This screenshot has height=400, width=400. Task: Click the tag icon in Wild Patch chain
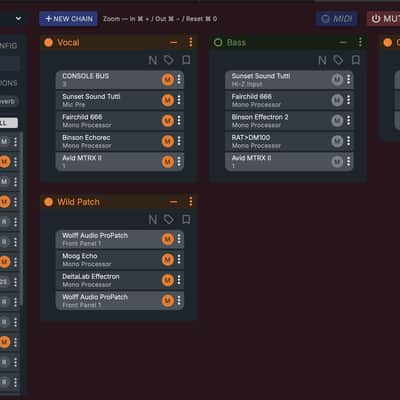[x=169, y=219]
